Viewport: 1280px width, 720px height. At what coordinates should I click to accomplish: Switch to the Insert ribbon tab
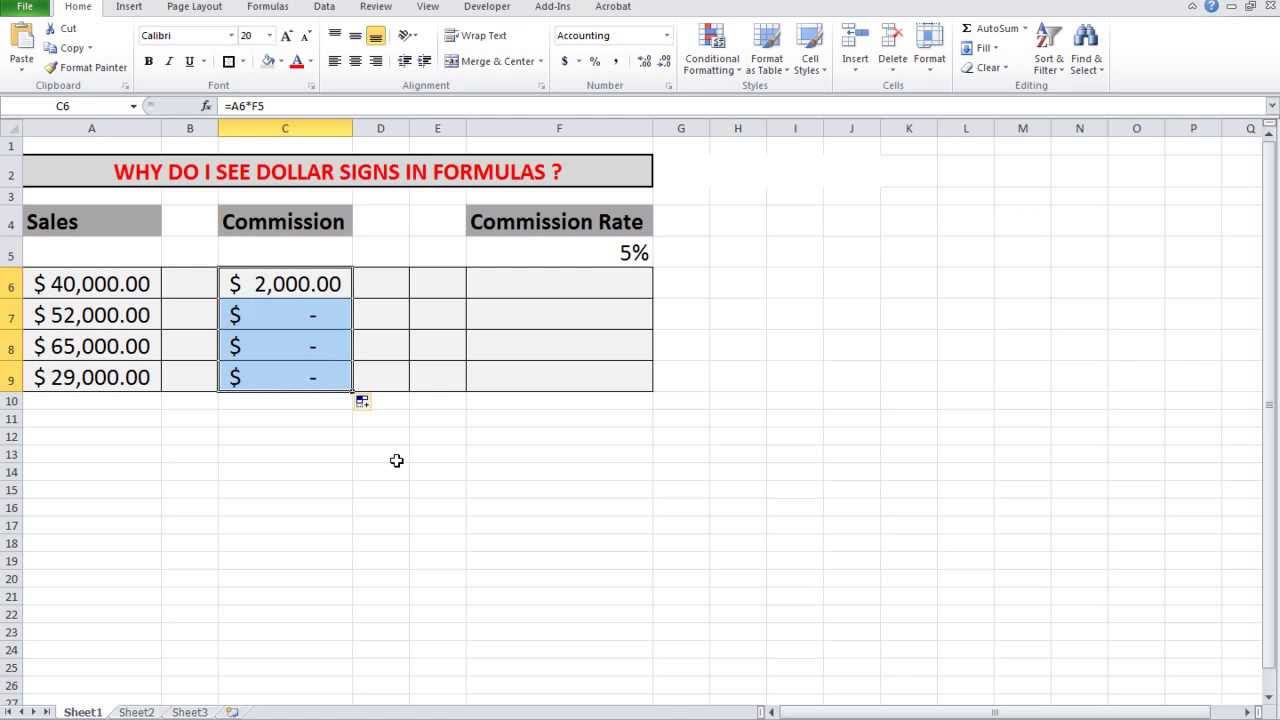pos(129,7)
